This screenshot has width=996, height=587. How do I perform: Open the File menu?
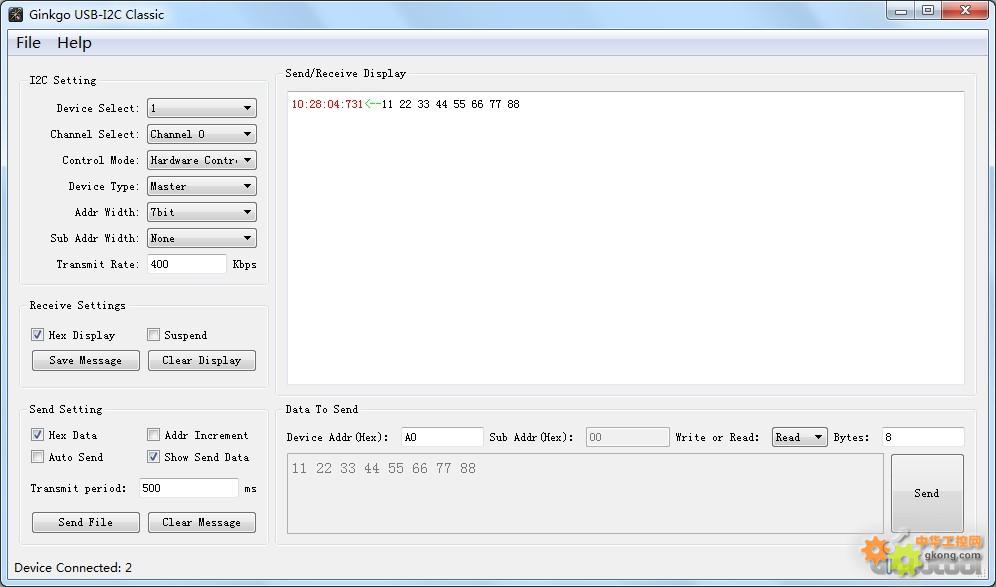tap(28, 43)
